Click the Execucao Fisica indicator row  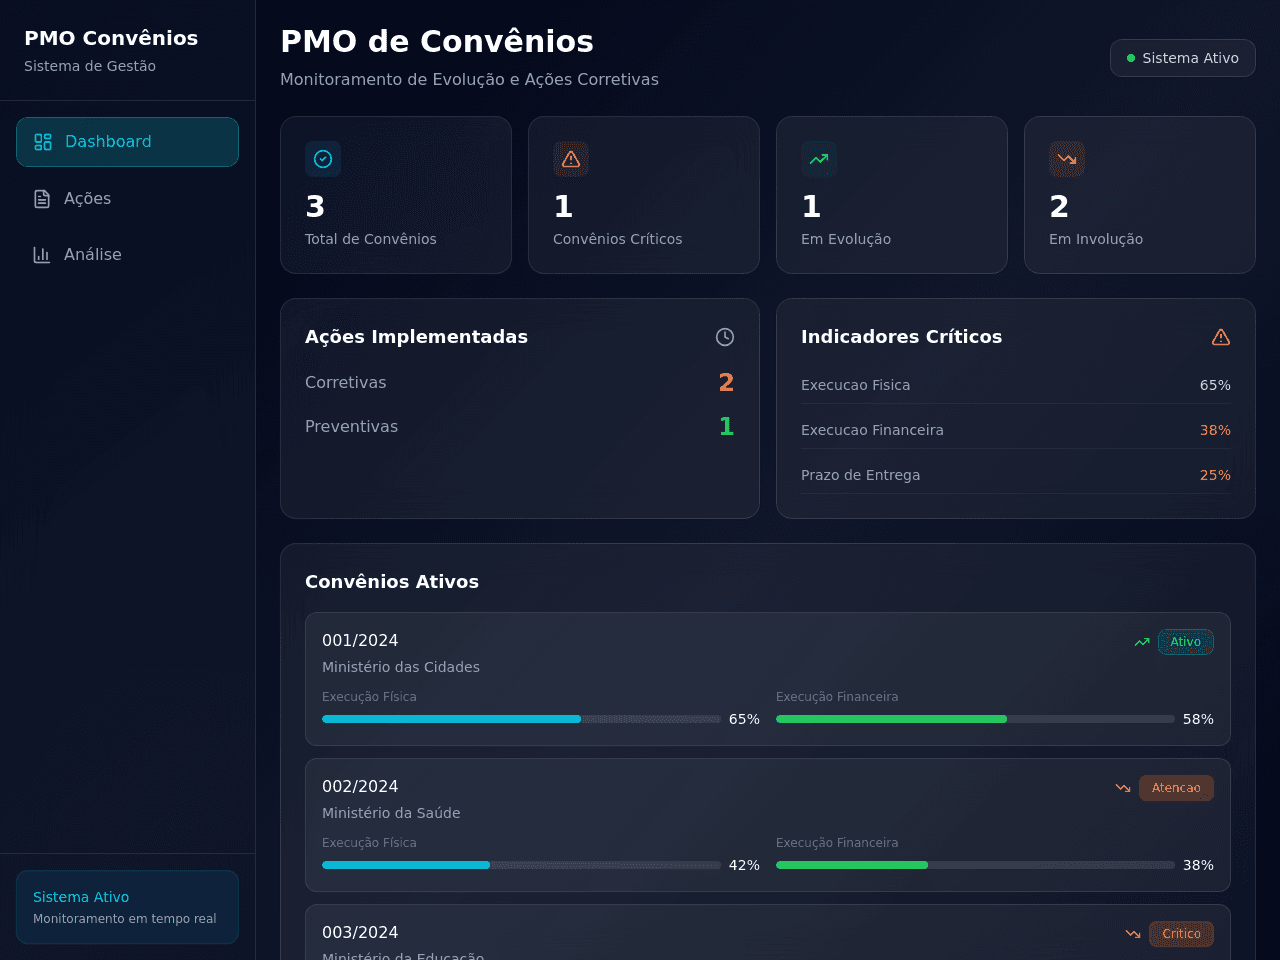point(1016,385)
